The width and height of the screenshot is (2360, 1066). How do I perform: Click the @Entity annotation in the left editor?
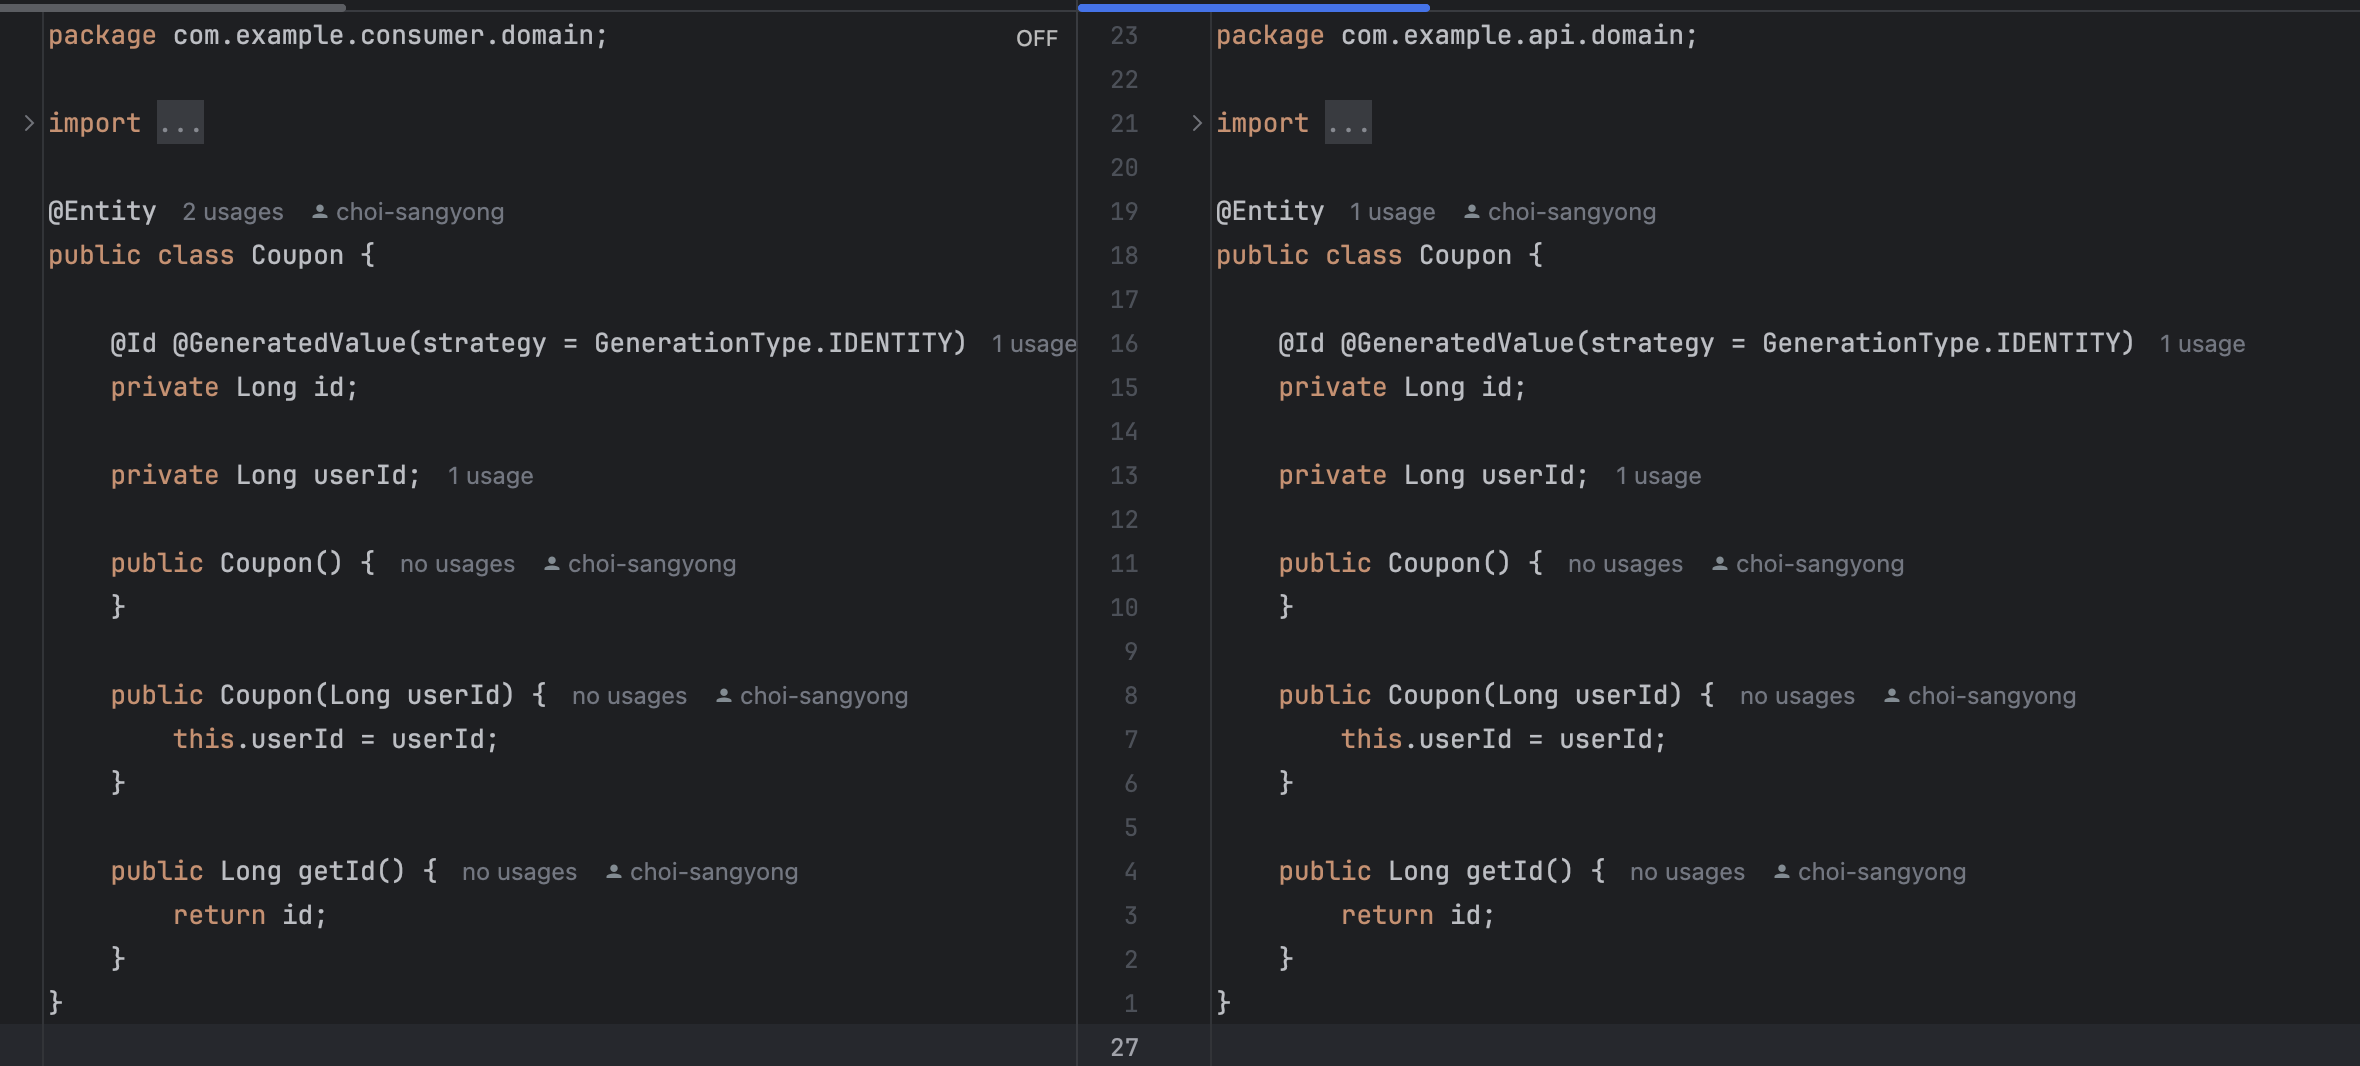pos(102,212)
